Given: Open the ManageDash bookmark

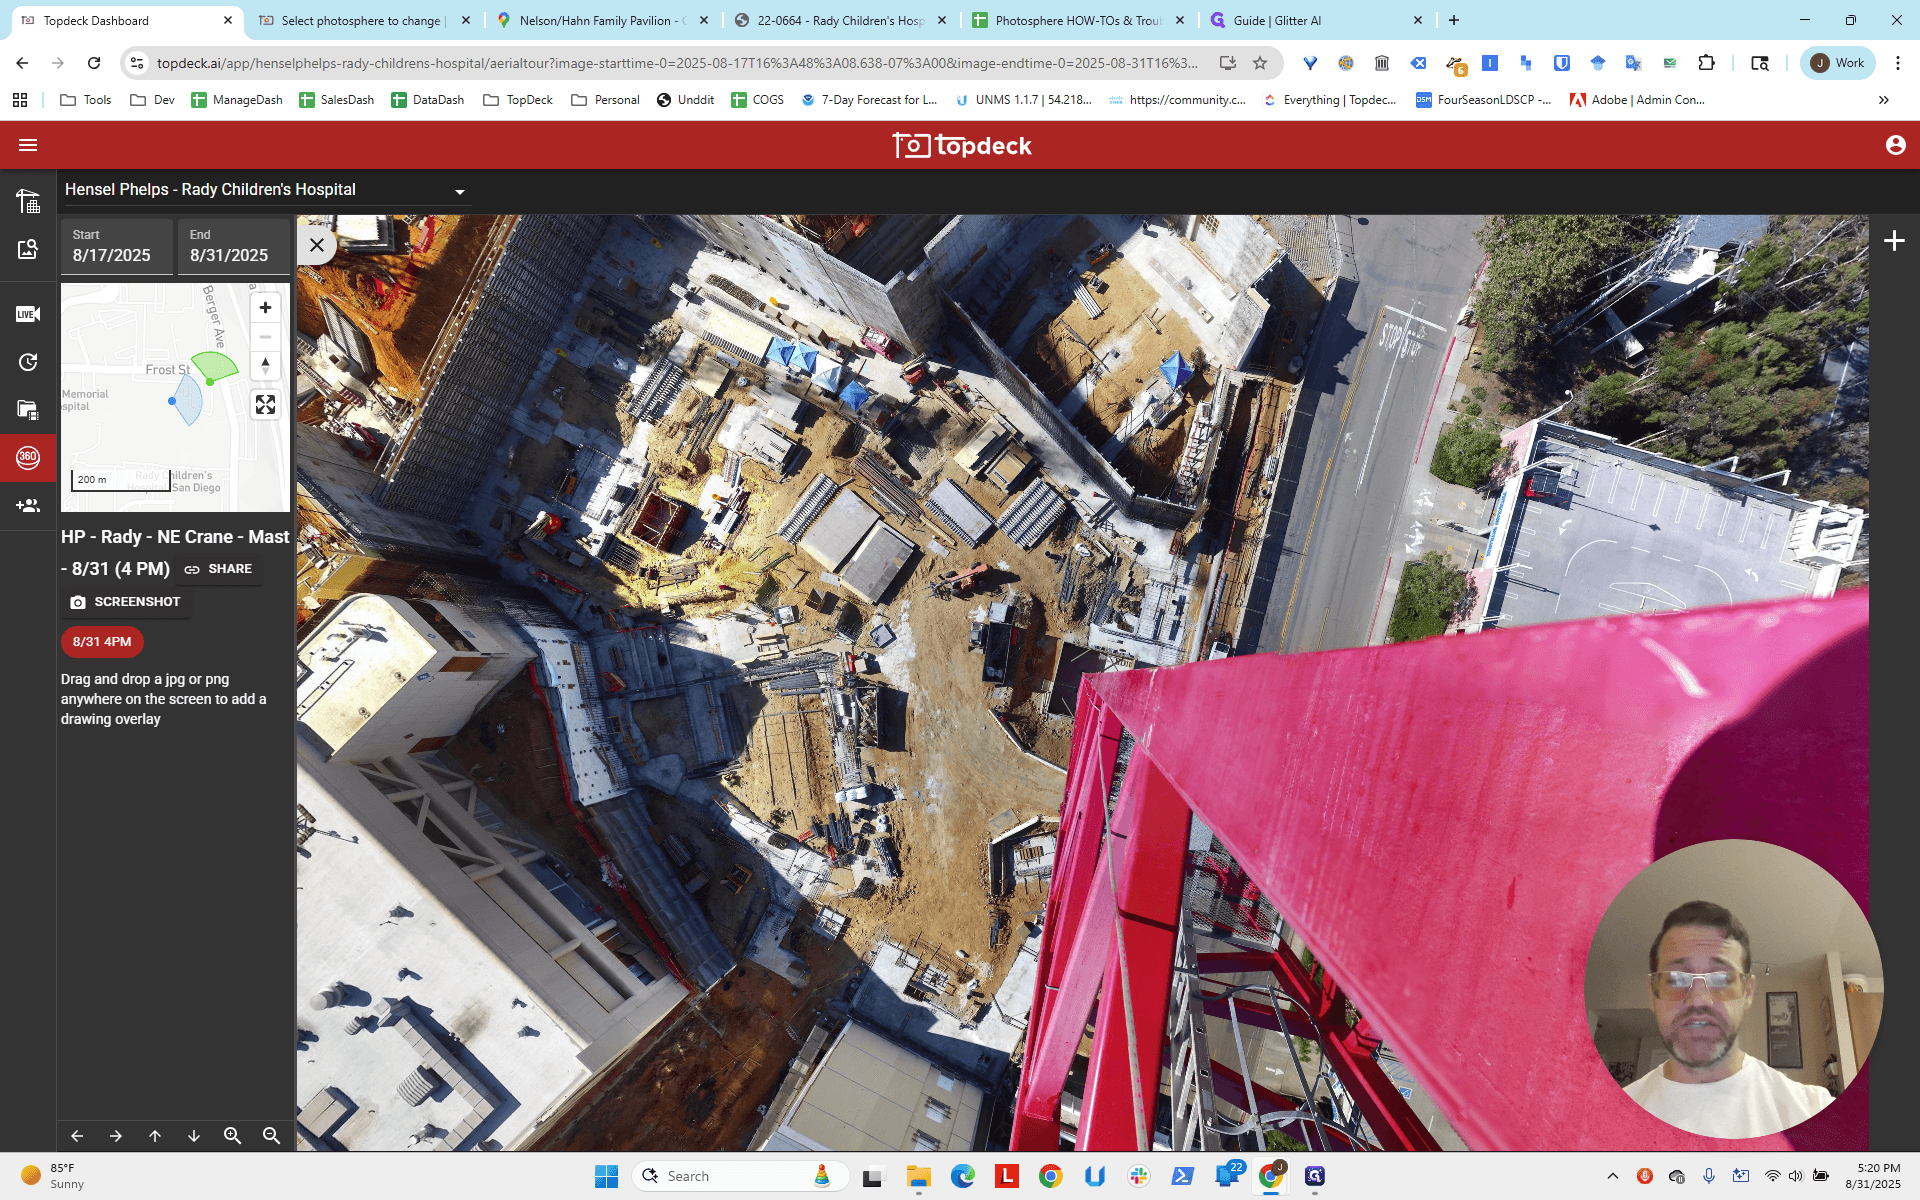Looking at the screenshot, I should tap(237, 100).
